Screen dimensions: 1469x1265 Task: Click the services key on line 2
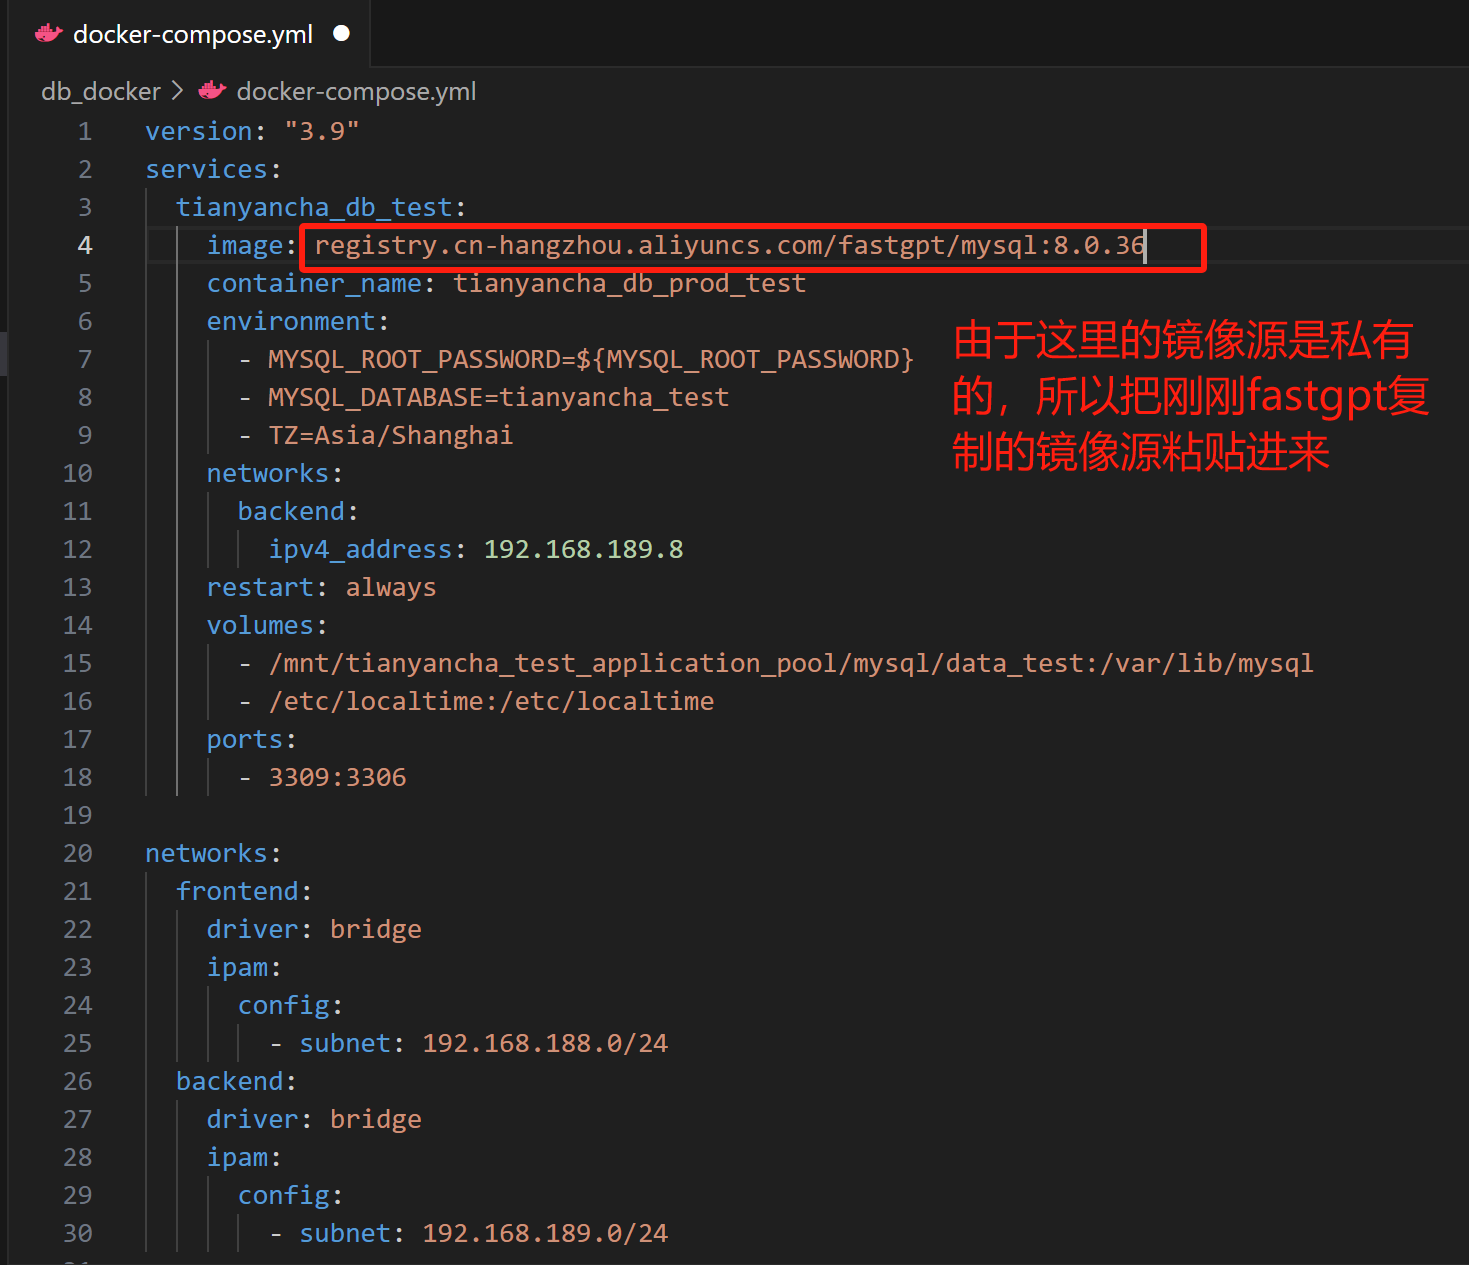coord(207,169)
